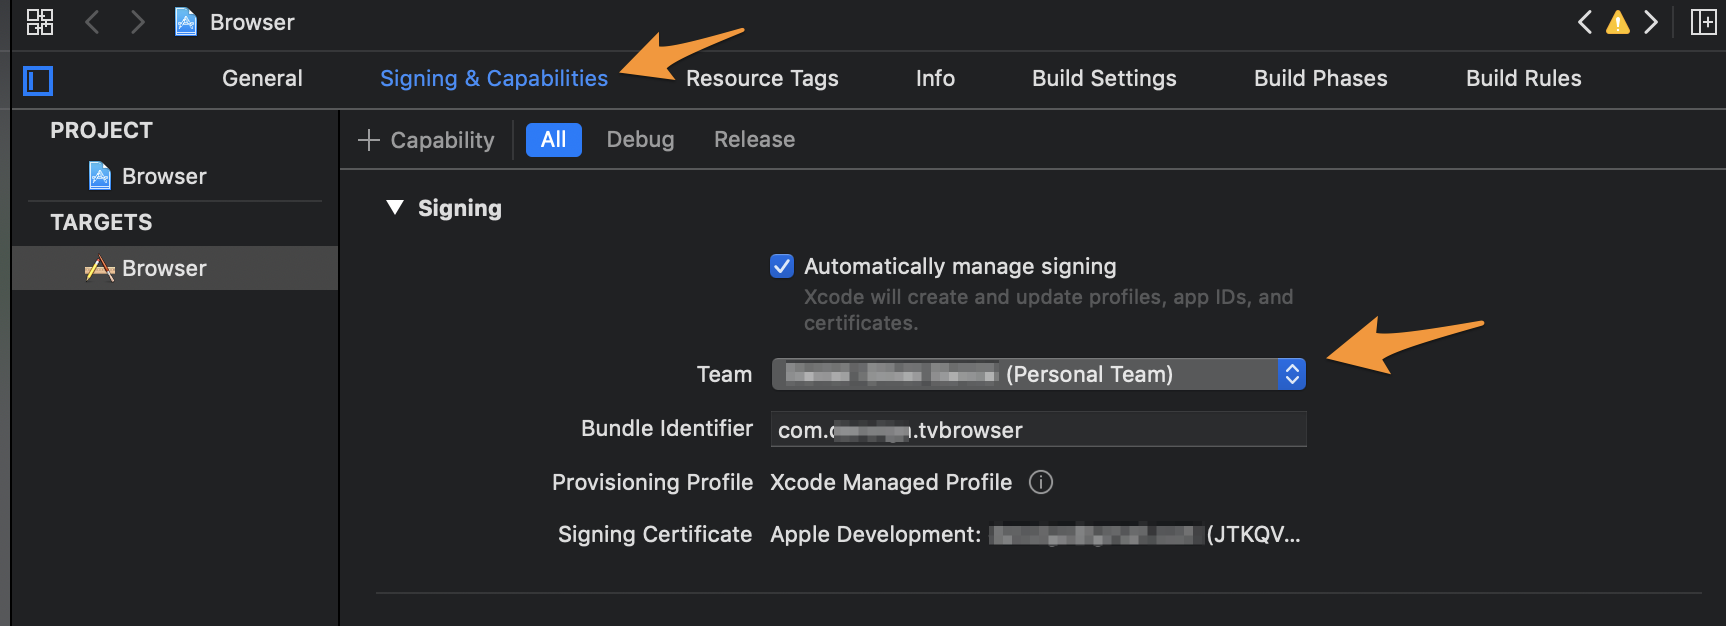The image size is (1726, 626).
Task: Add a new Capability
Action: [x=427, y=140]
